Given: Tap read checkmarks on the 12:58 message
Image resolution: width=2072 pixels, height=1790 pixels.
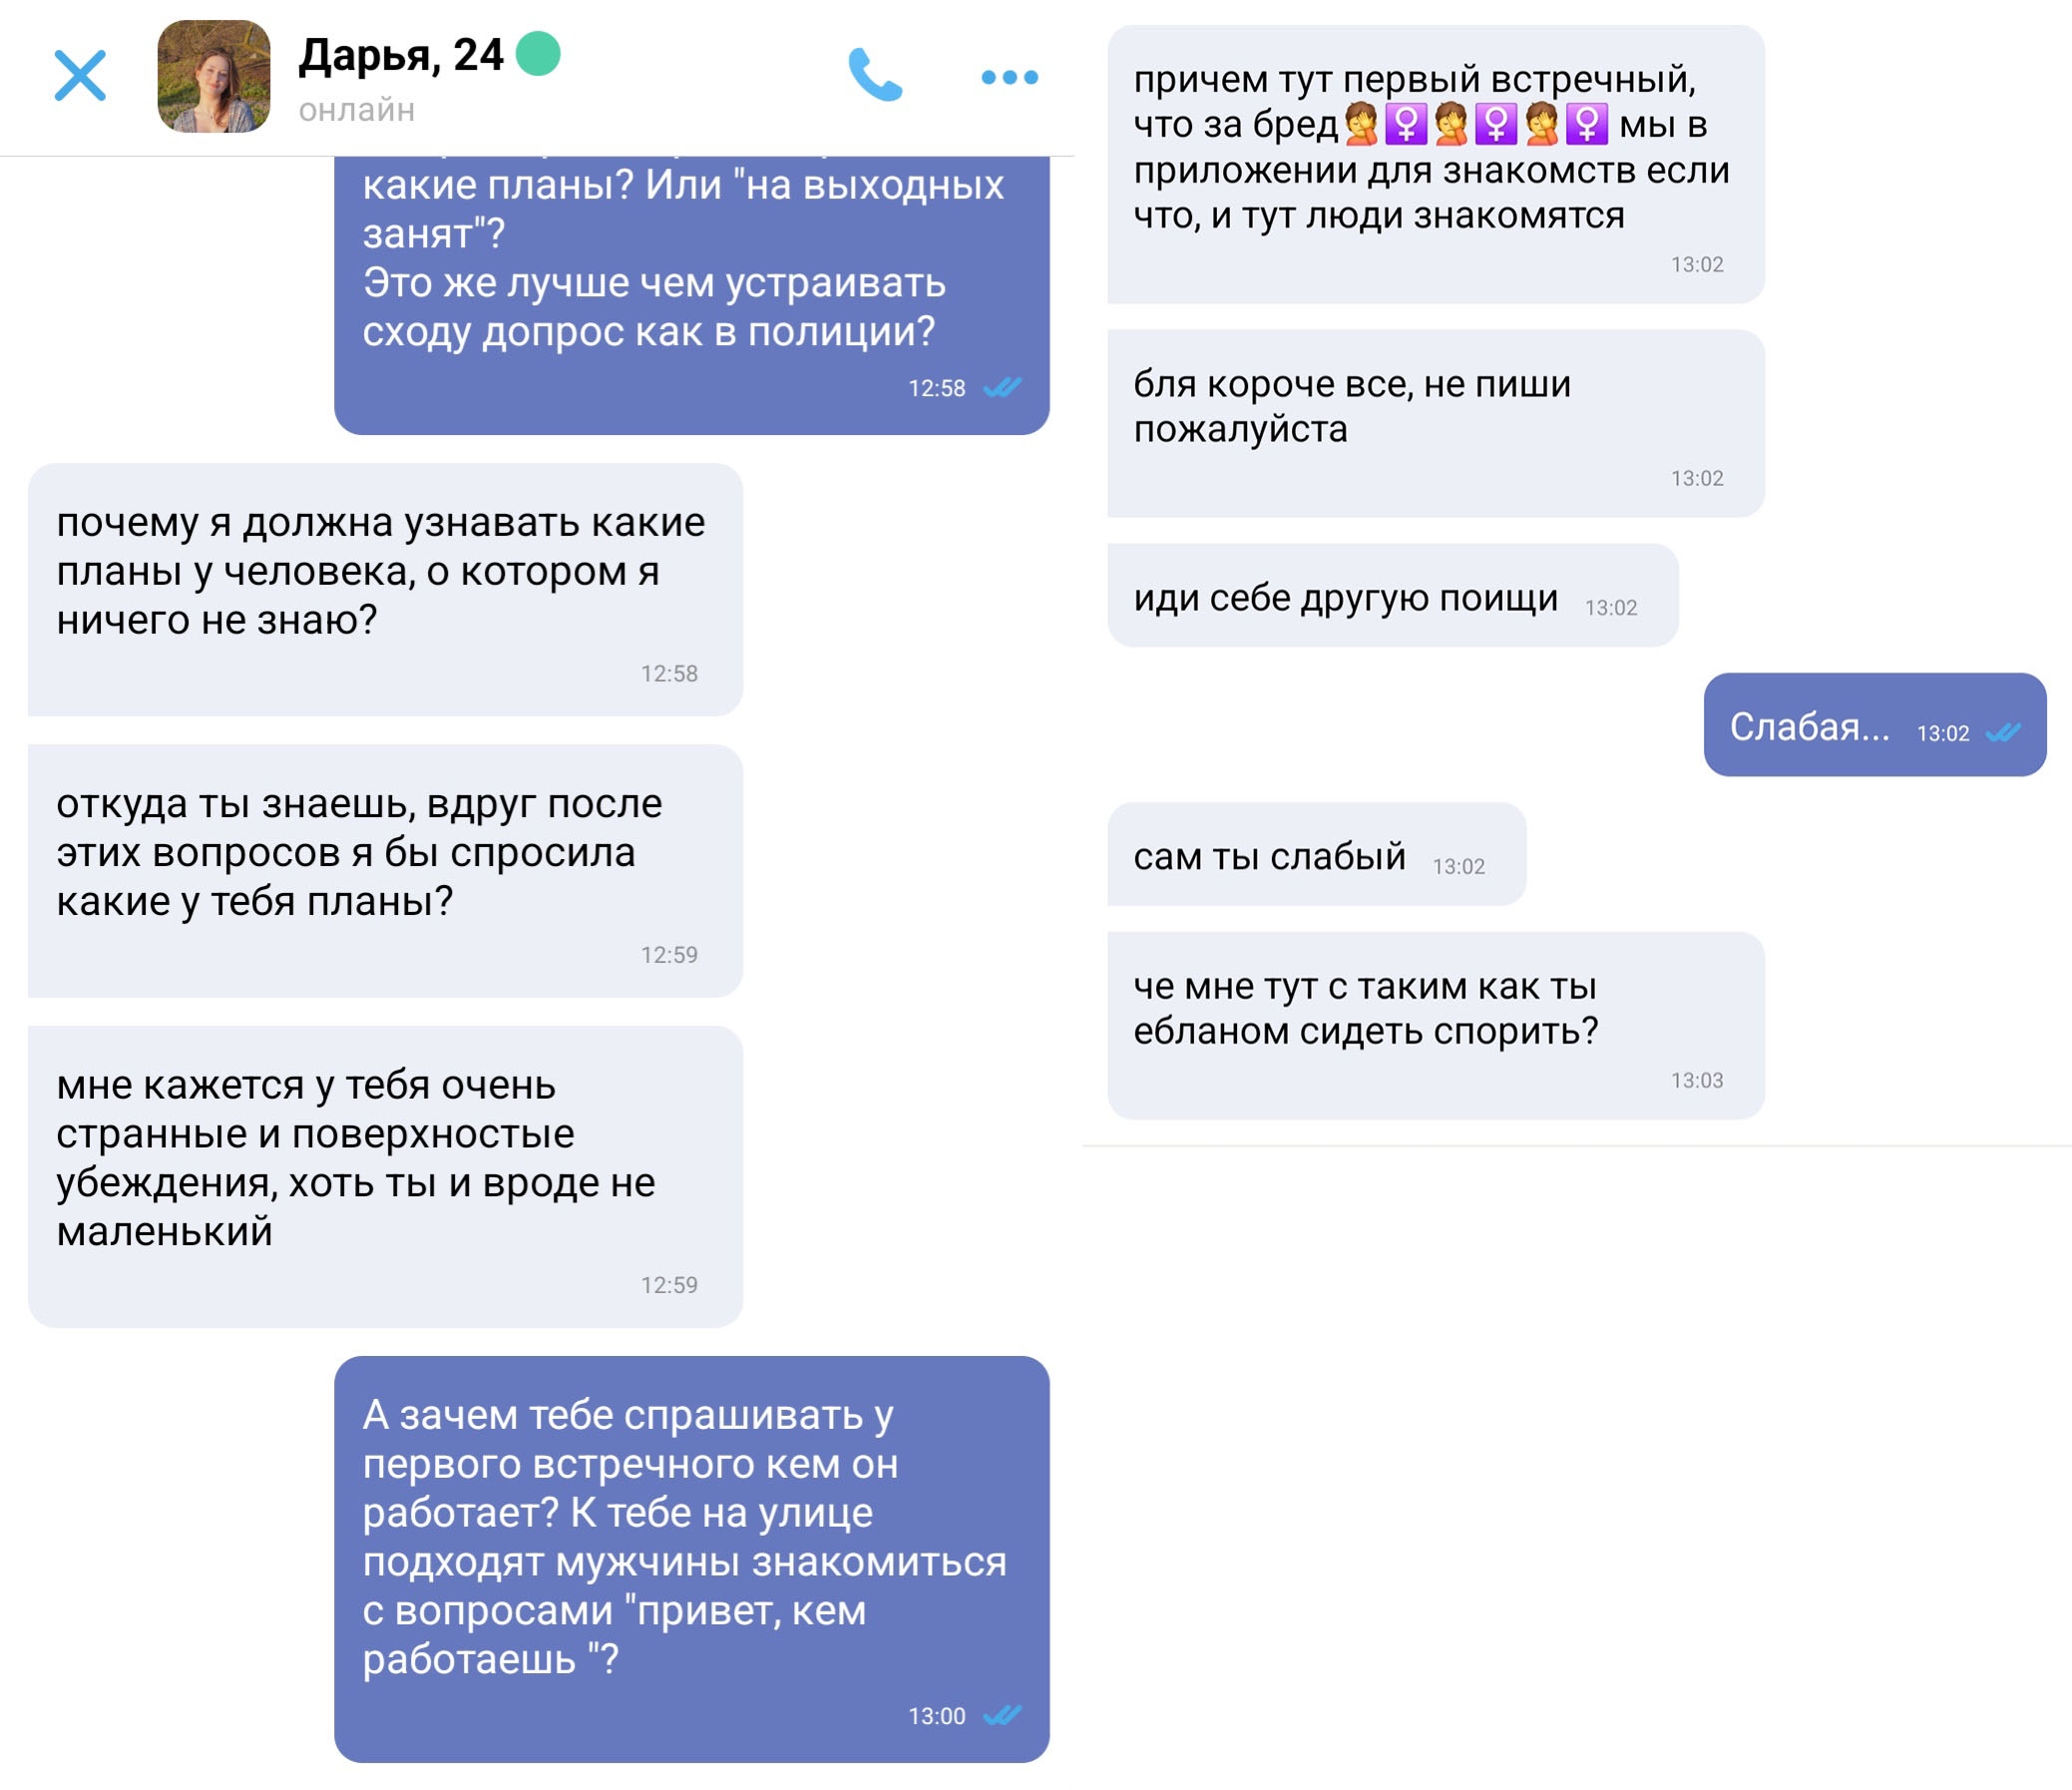Looking at the screenshot, I should (1003, 388).
